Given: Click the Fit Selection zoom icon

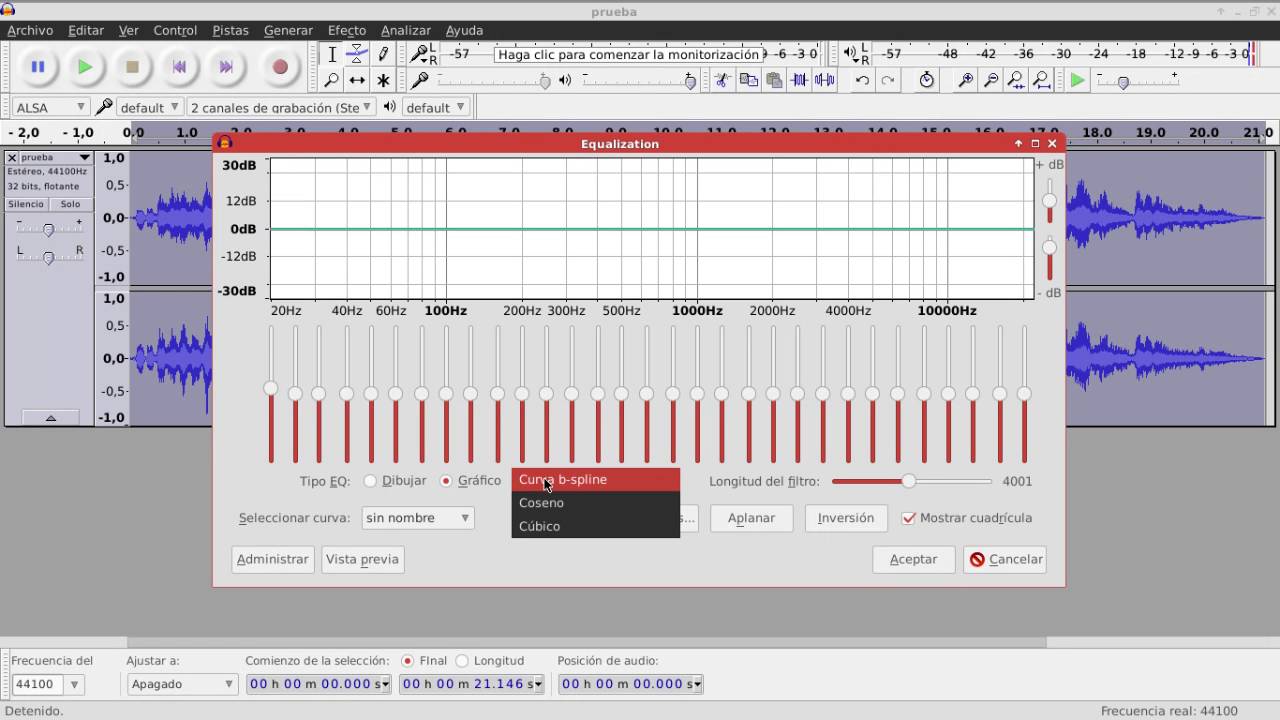Looking at the screenshot, I should click(x=1016, y=80).
